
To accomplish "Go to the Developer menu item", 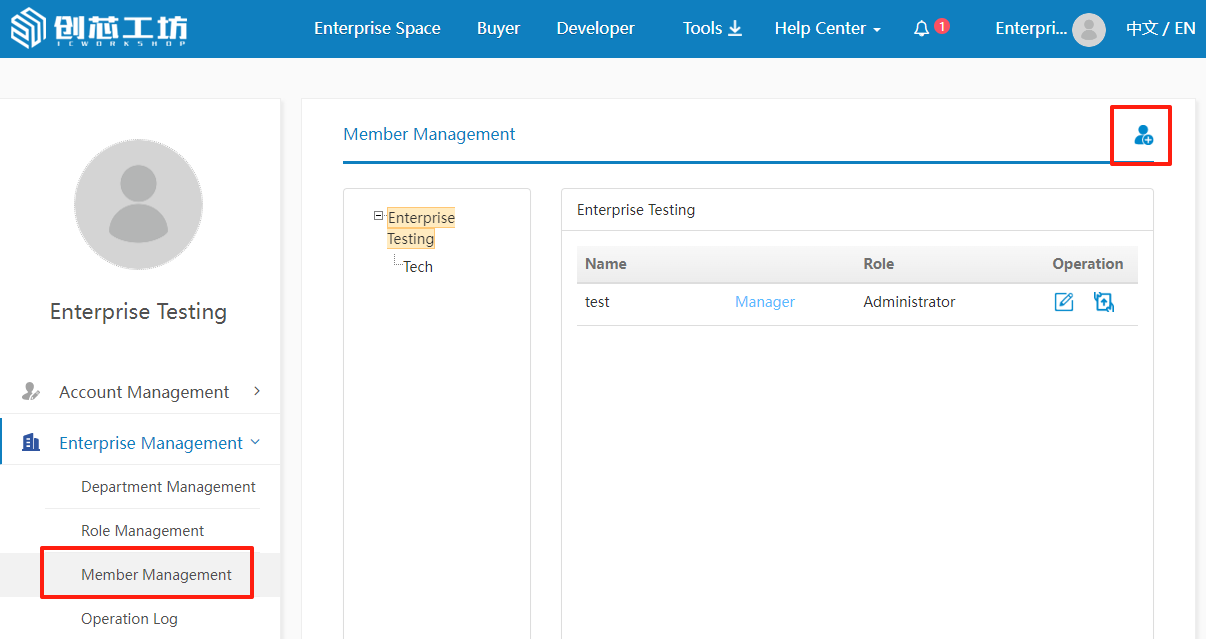I will (x=595, y=29).
